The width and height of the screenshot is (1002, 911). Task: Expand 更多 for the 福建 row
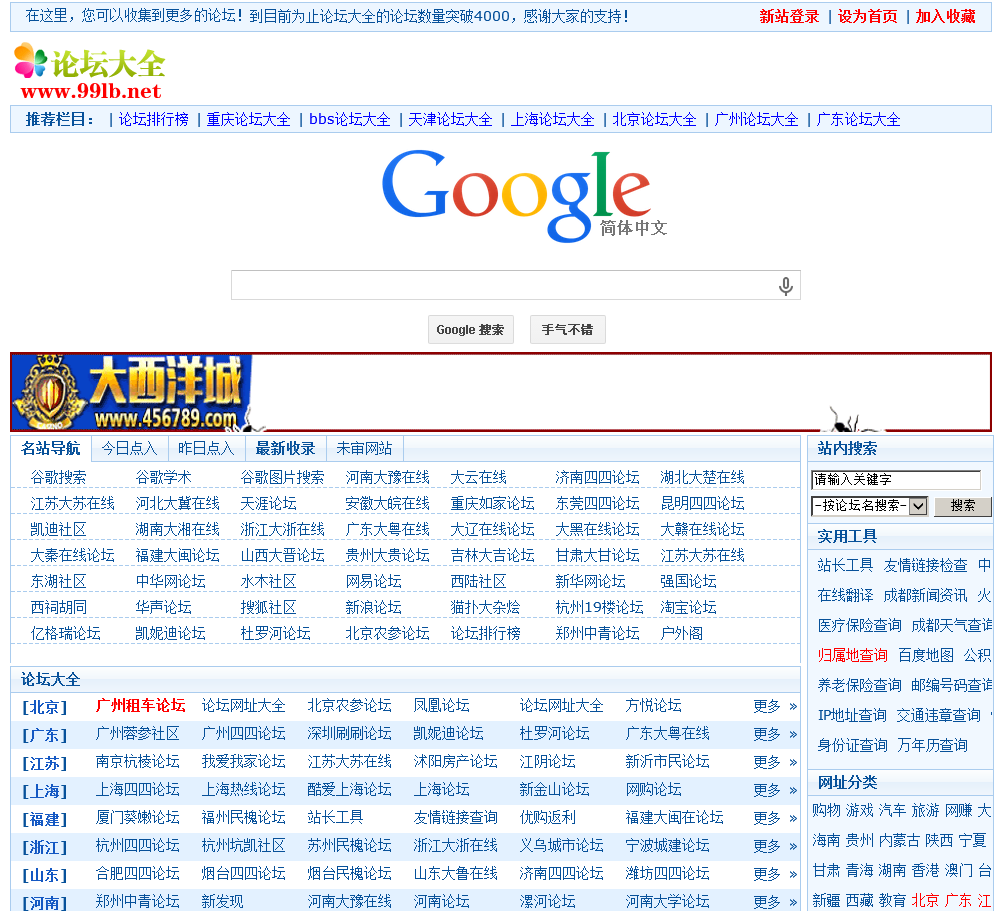[775, 819]
